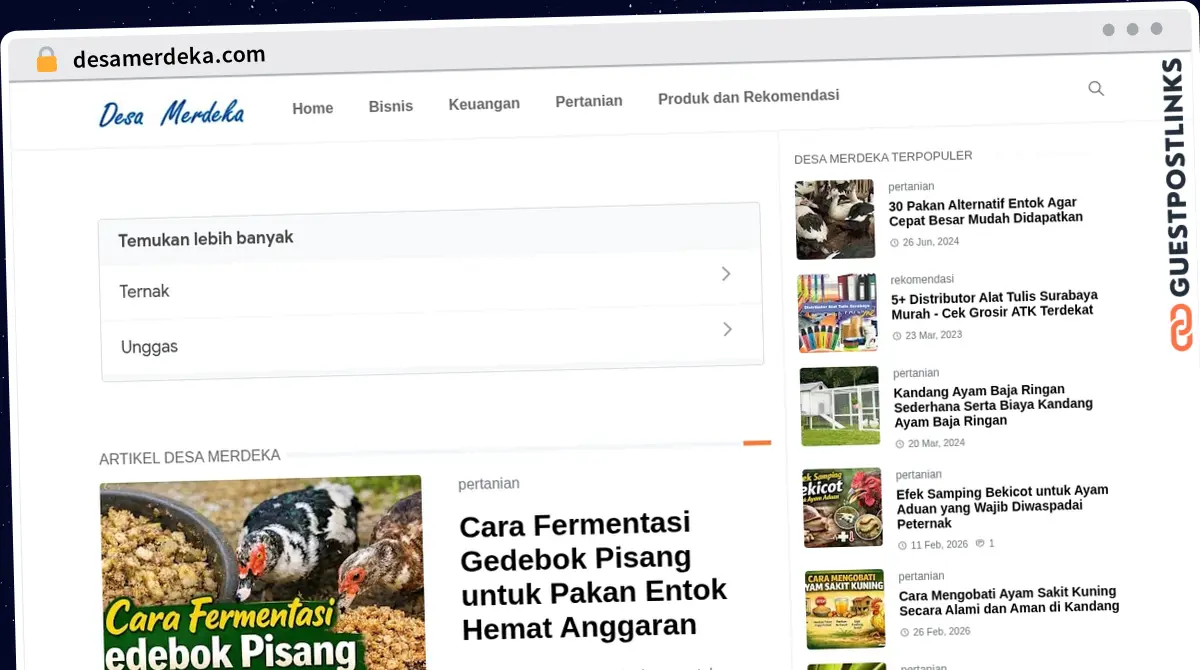Click the pertanian label above Kandang Ayam
The width and height of the screenshot is (1200, 670).
[916, 373]
